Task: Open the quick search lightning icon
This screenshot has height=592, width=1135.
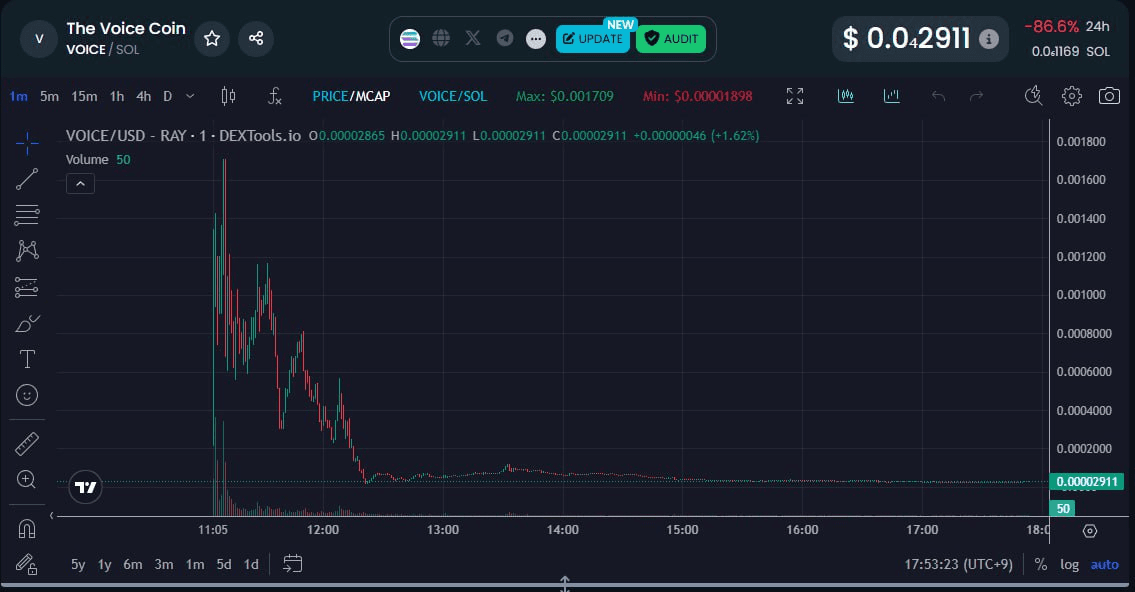Action: (x=1034, y=96)
